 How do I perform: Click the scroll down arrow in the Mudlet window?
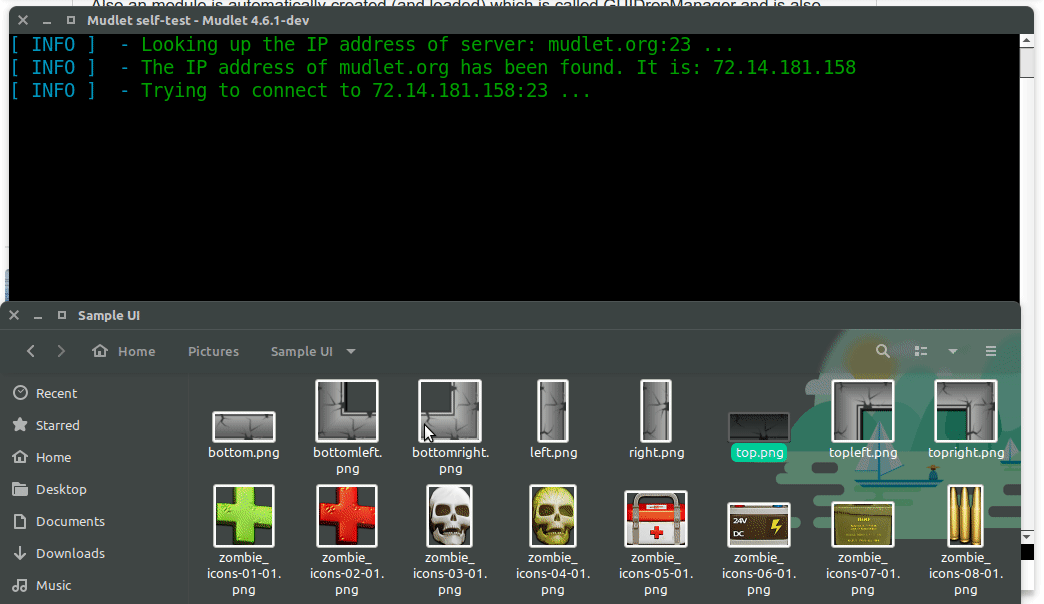[1027, 536]
